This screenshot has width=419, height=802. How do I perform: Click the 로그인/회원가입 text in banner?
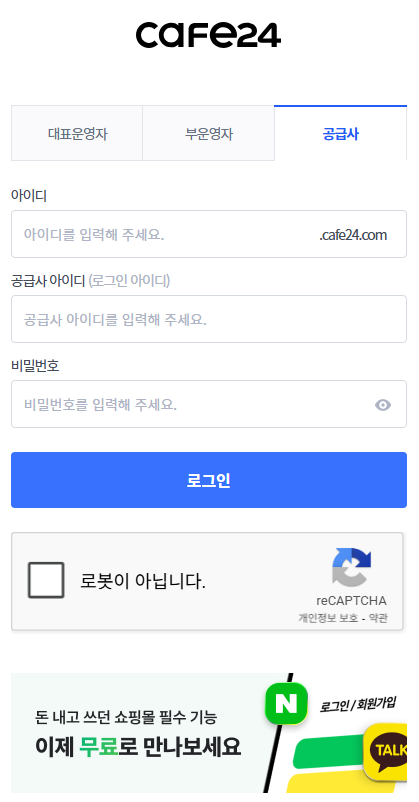(x=358, y=704)
